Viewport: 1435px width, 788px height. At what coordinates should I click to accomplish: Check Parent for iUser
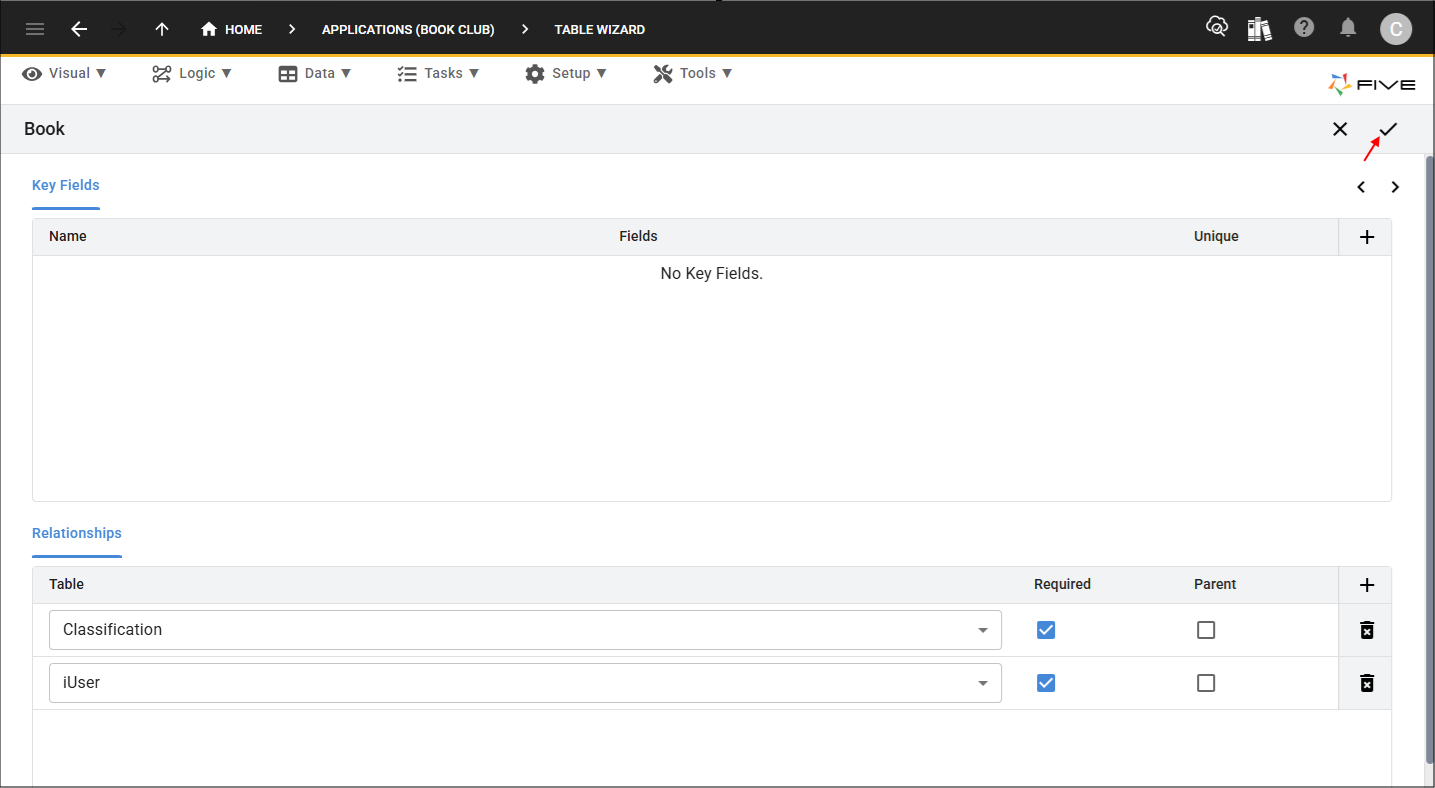click(x=1206, y=683)
